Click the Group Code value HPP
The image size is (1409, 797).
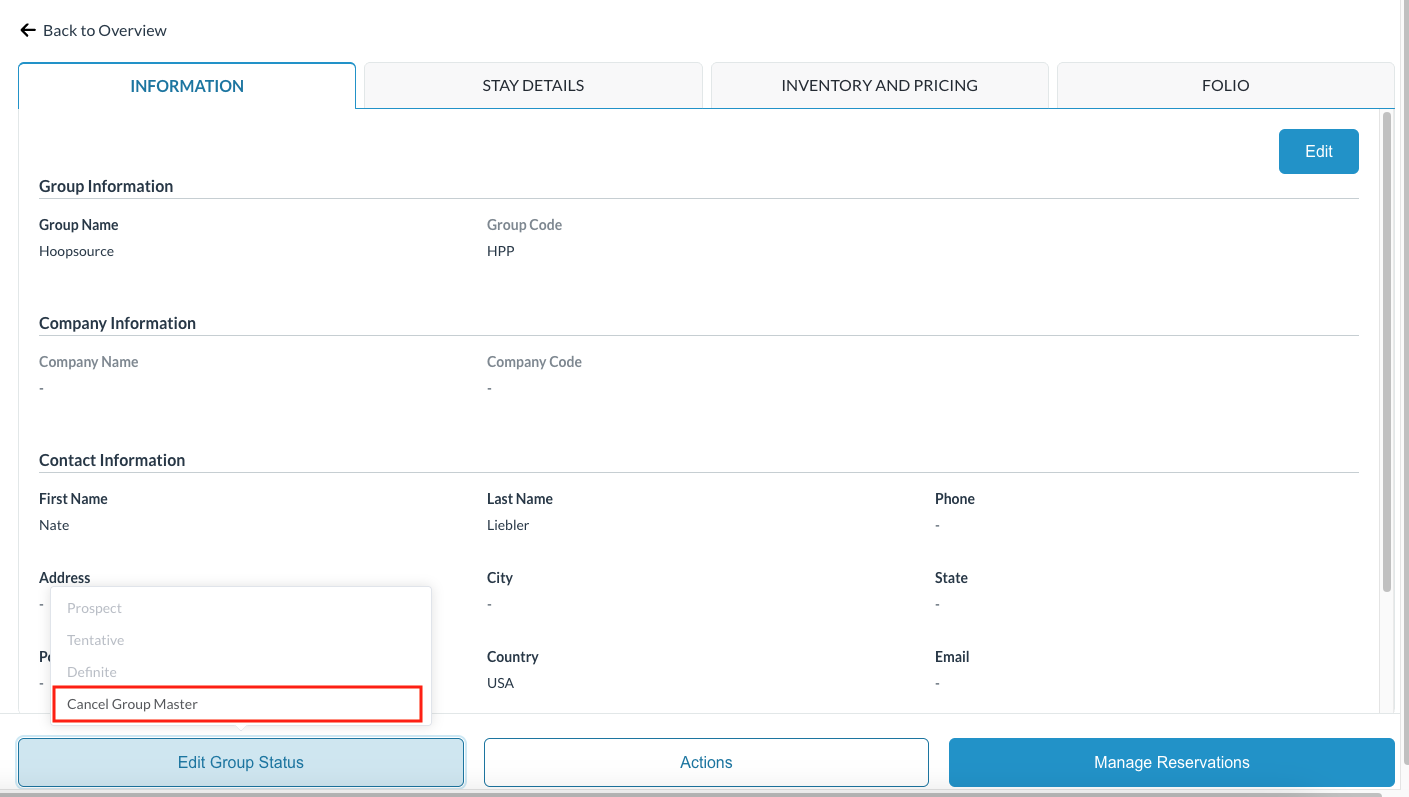(501, 250)
